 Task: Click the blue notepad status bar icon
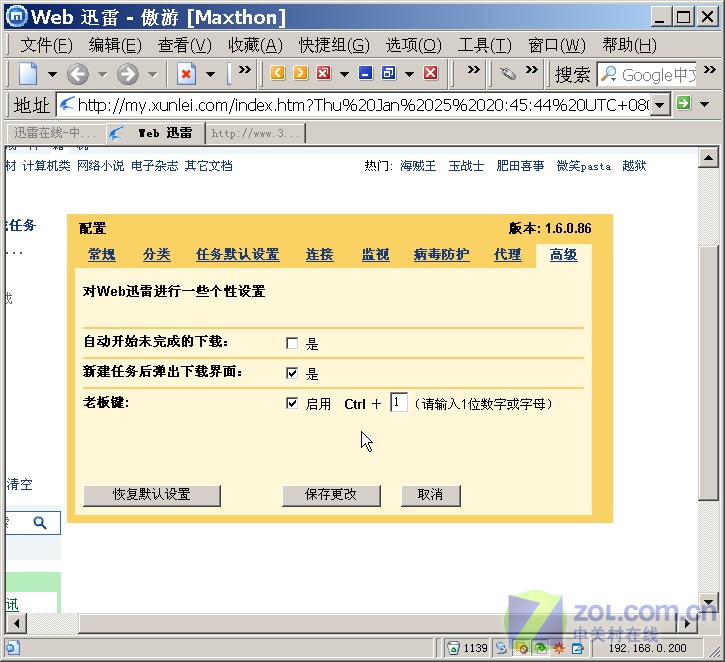[x=578, y=648]
